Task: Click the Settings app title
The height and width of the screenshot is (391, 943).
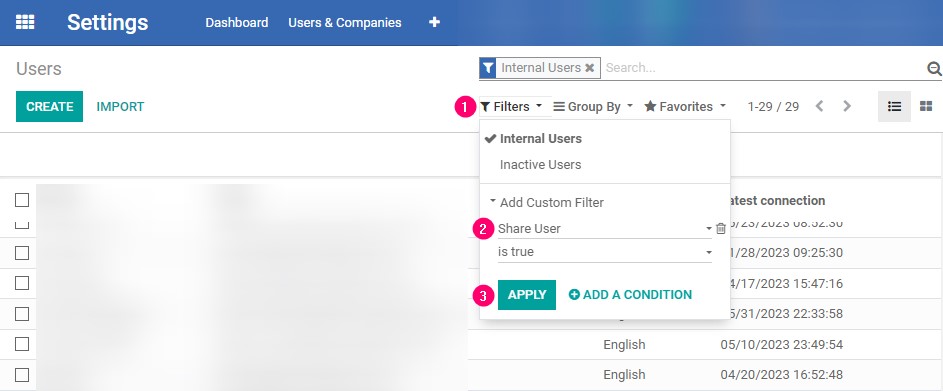Action: pyautogui.click(x=108, y=22)
